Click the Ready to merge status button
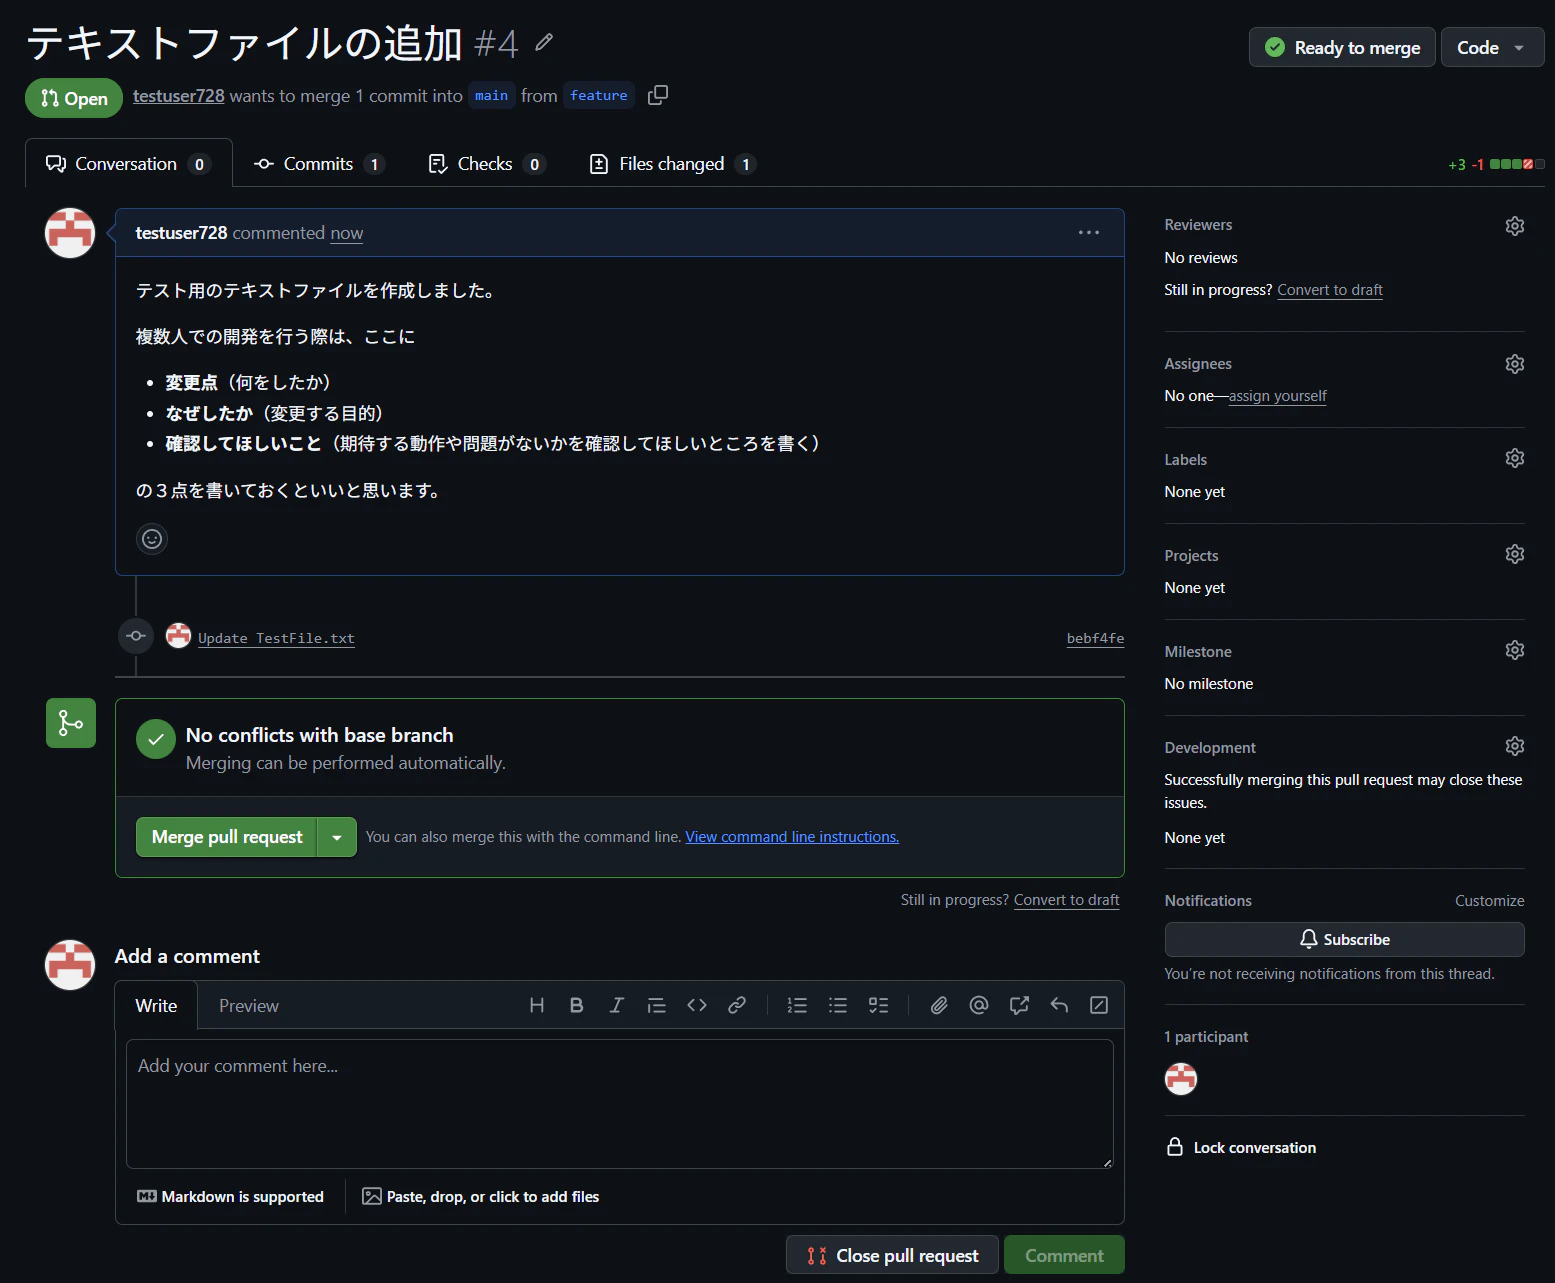This screenshot has width=1555, height=1283. [x=1342, y=47]
